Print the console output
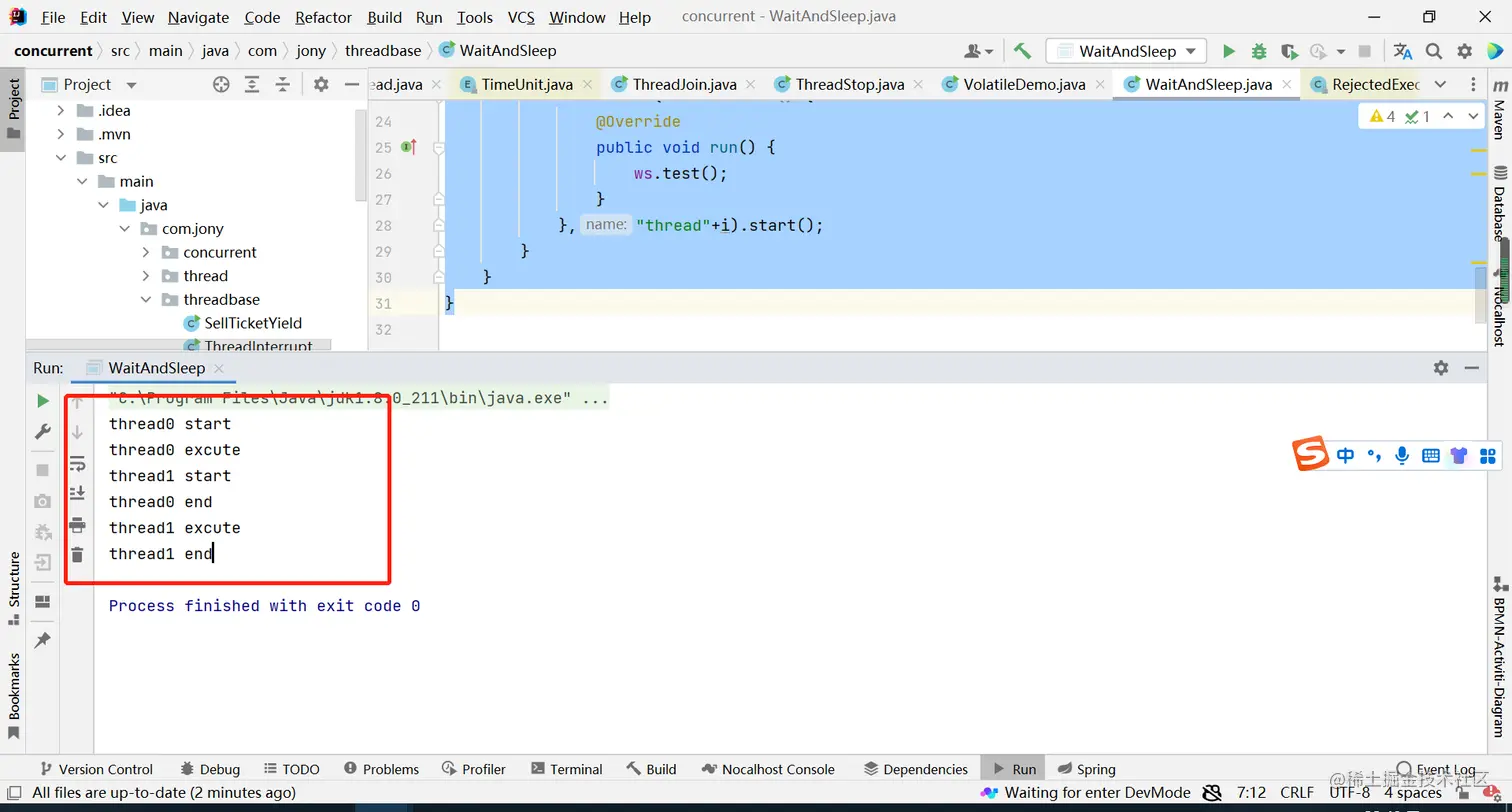This screenshot has height=812, width=1512. coord(77,525)
